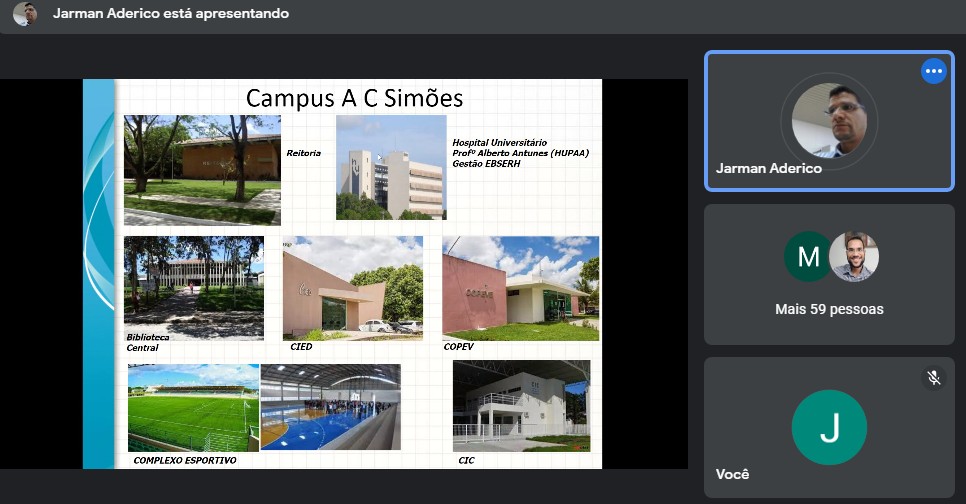Click the CIED building photo
The height and width of the screenshot is (504, 966).
[x=352, y=288]
